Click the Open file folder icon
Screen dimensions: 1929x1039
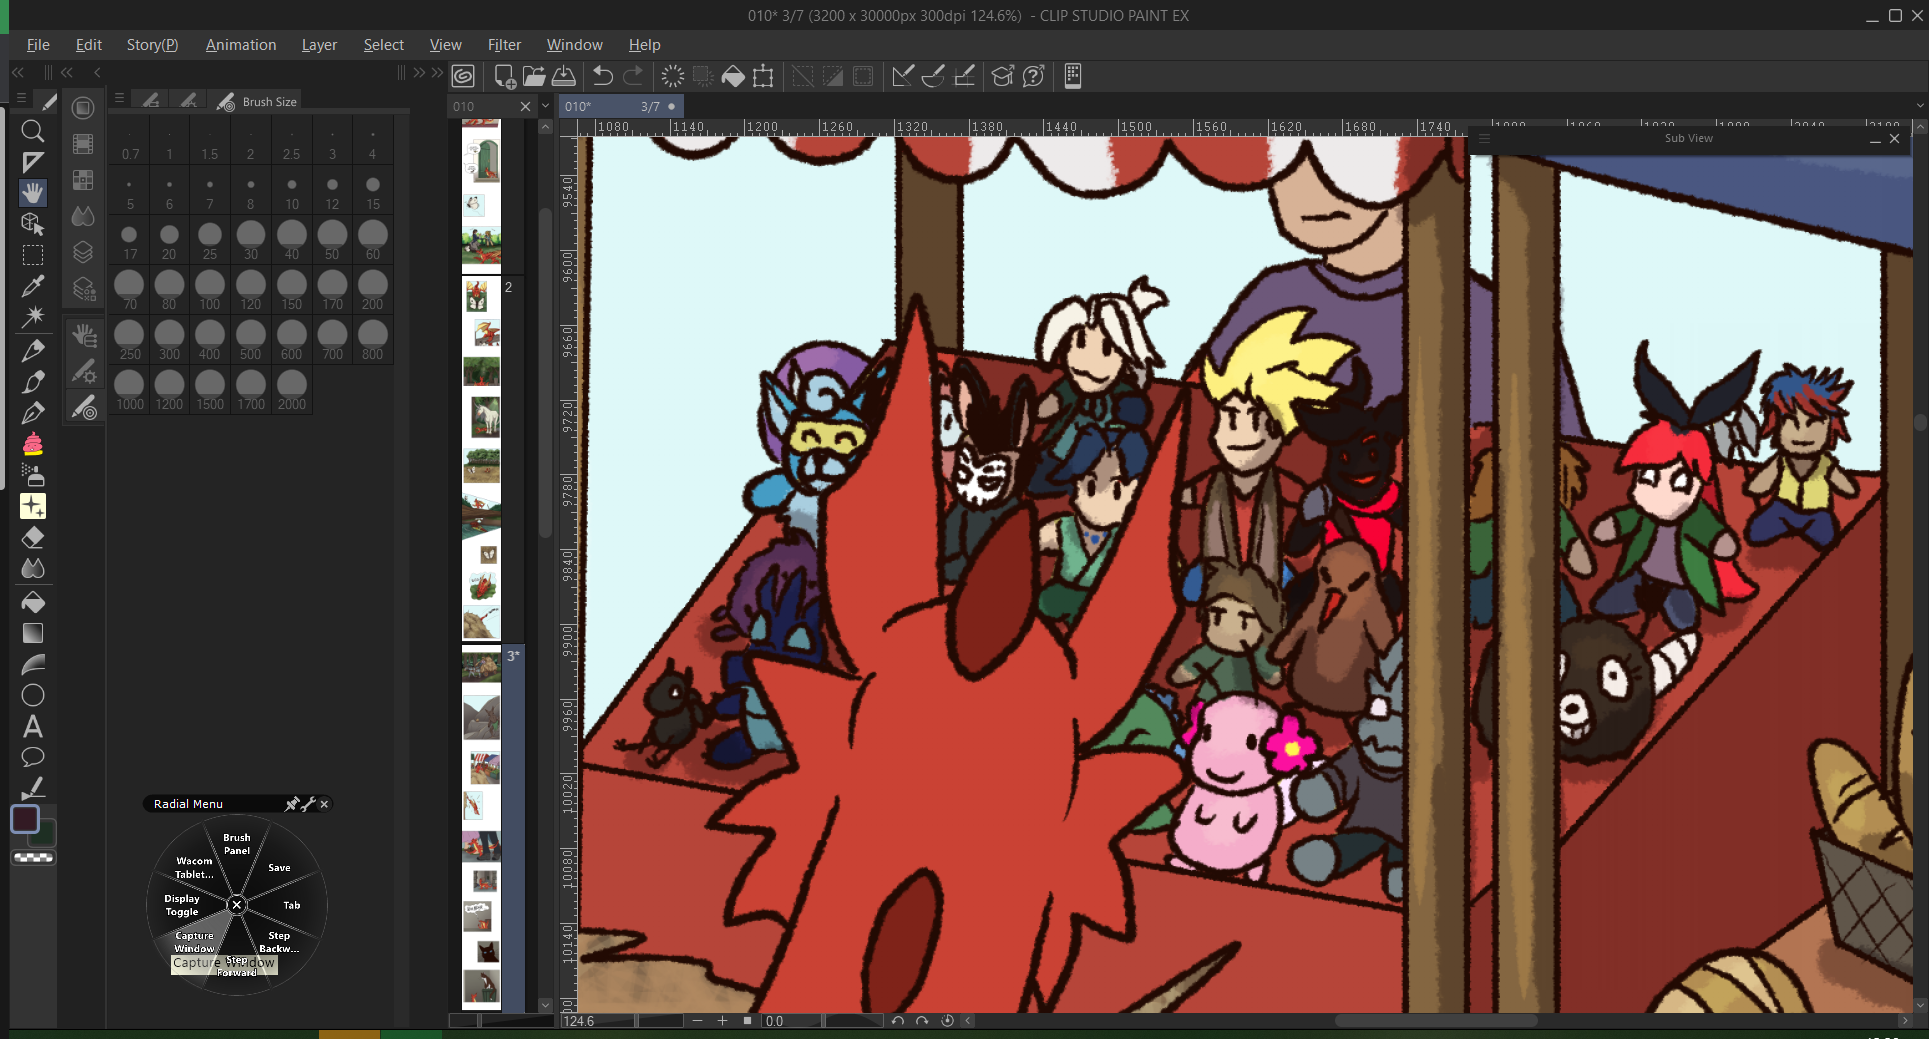tap(534, 76)
